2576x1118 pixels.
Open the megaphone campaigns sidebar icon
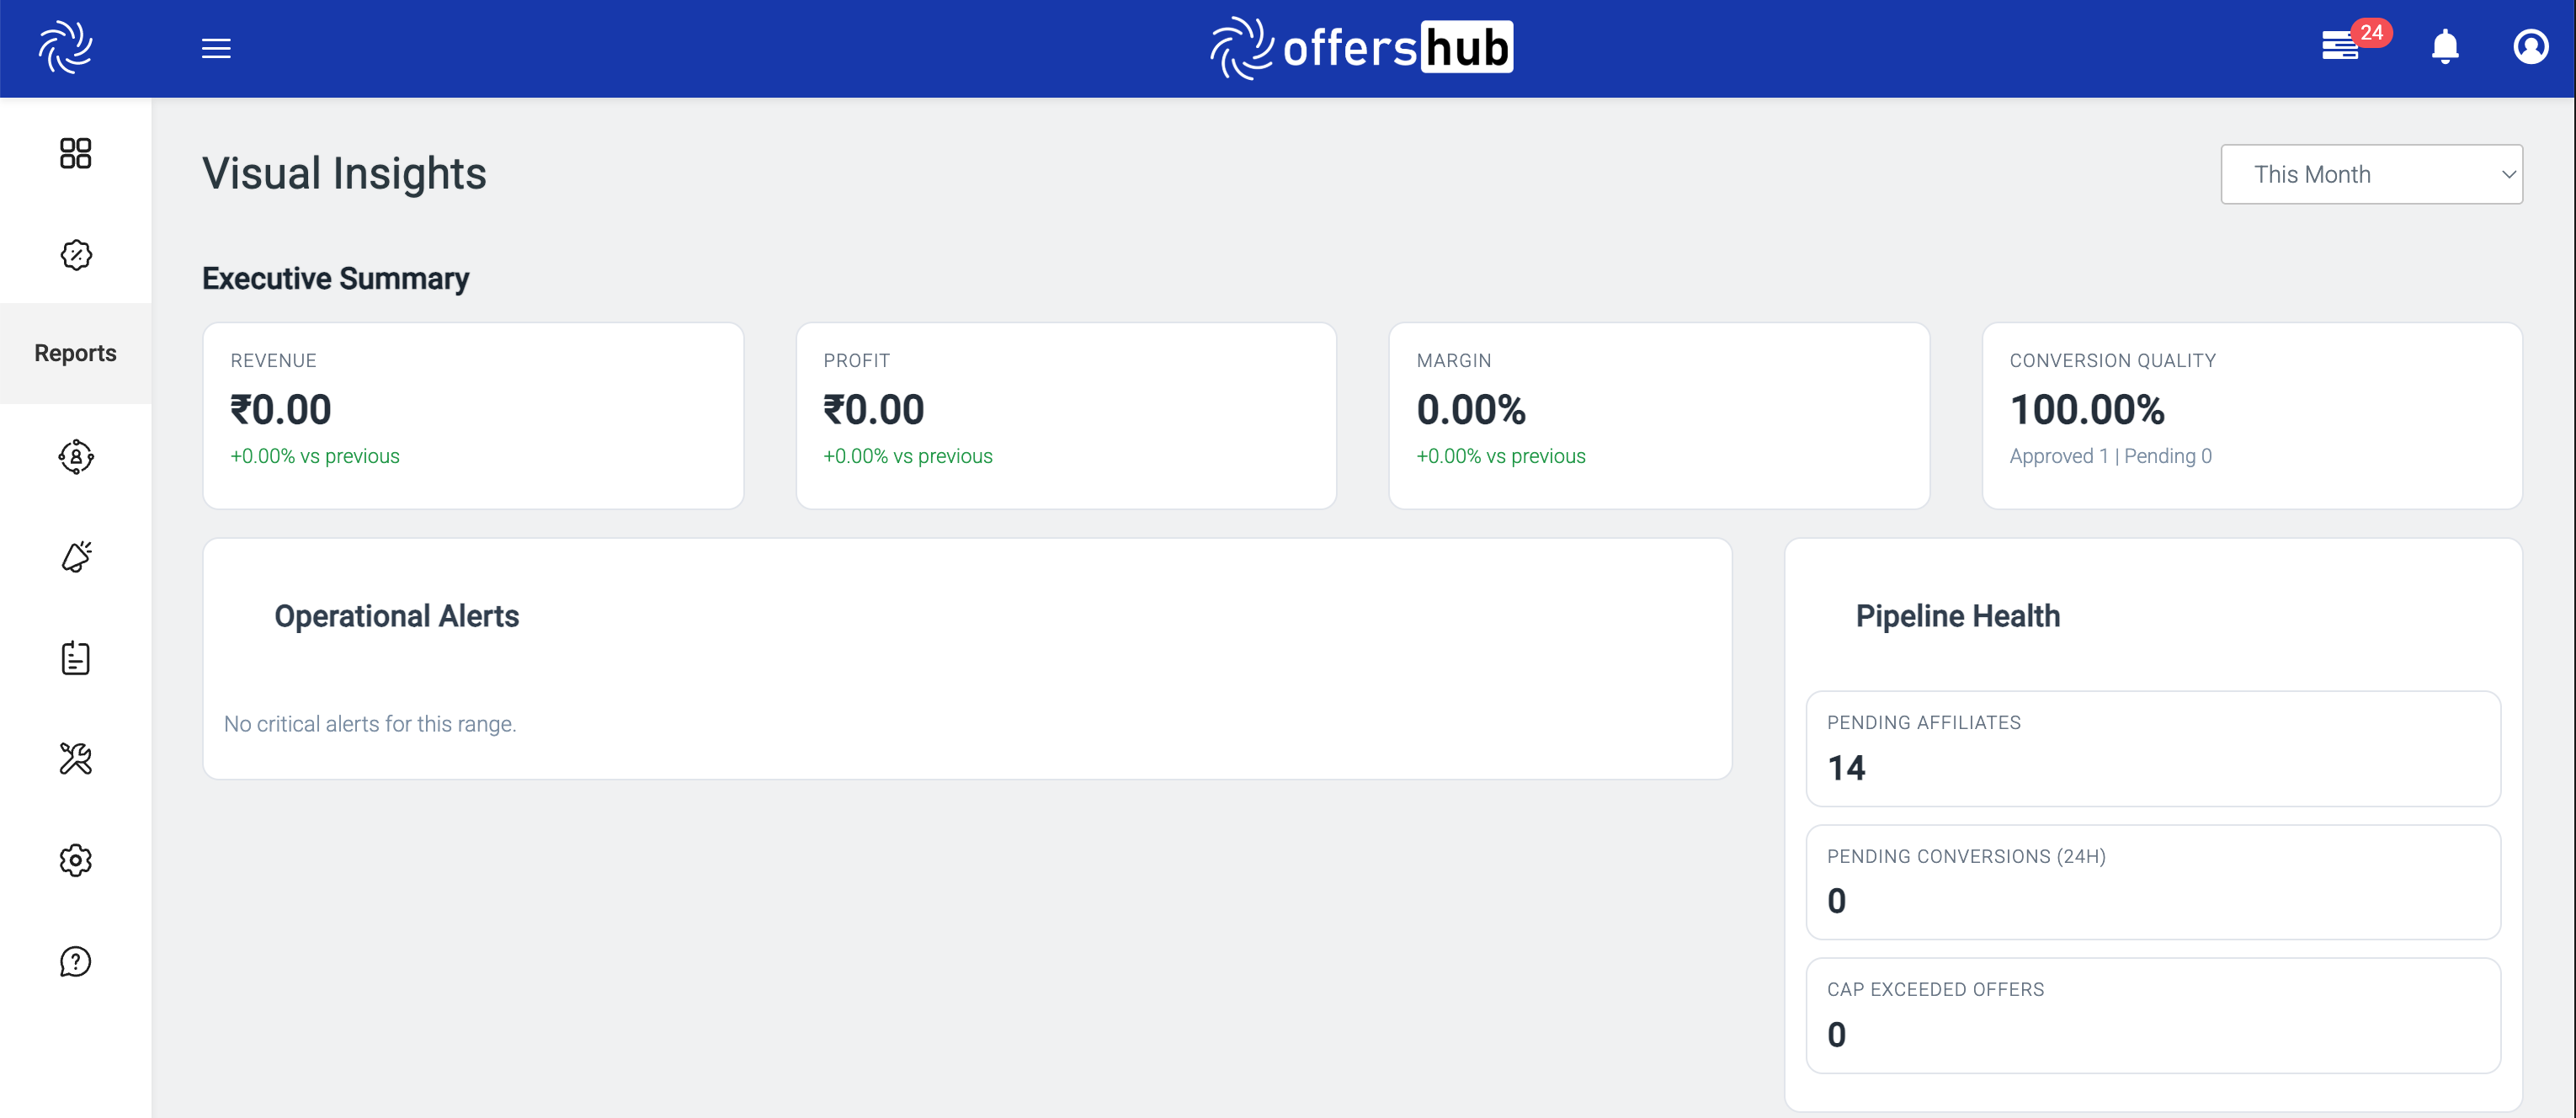(75, 557)
